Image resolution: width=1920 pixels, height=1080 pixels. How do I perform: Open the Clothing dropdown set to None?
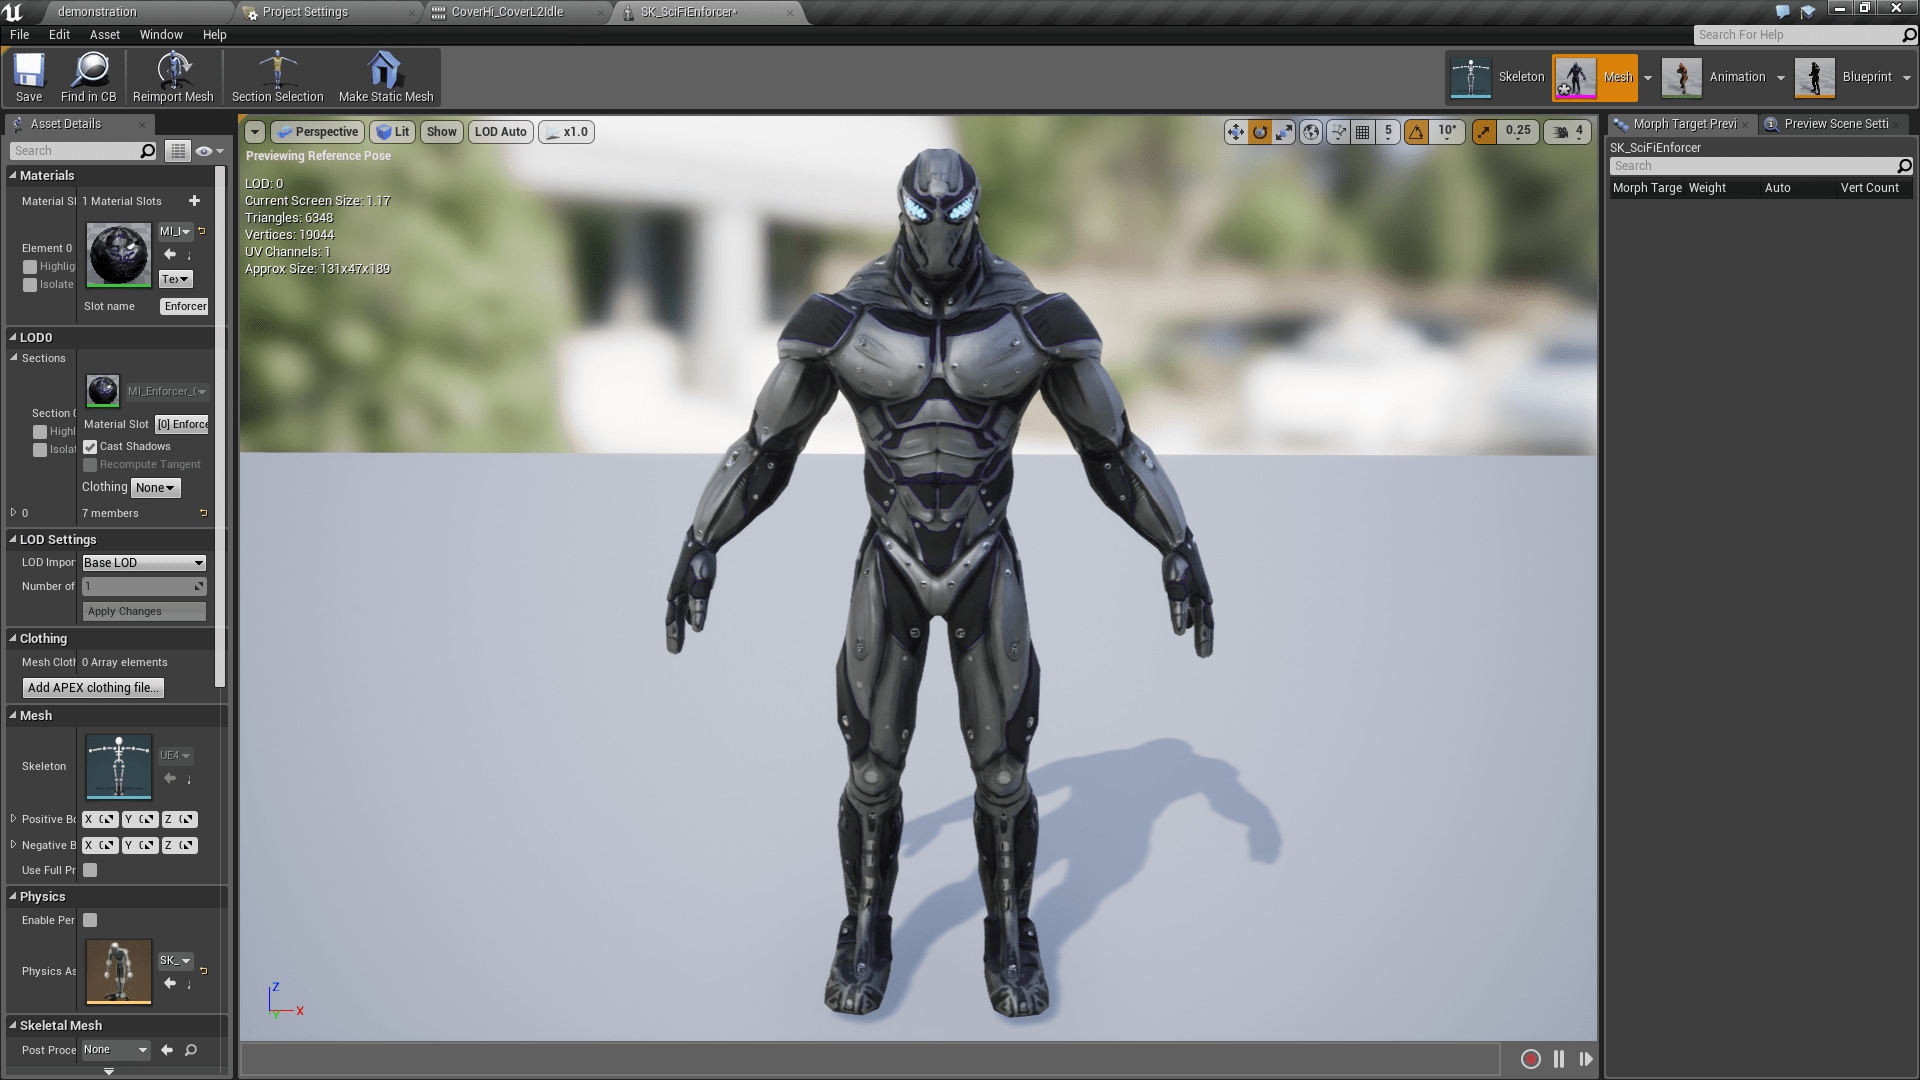tap(155, 487)
